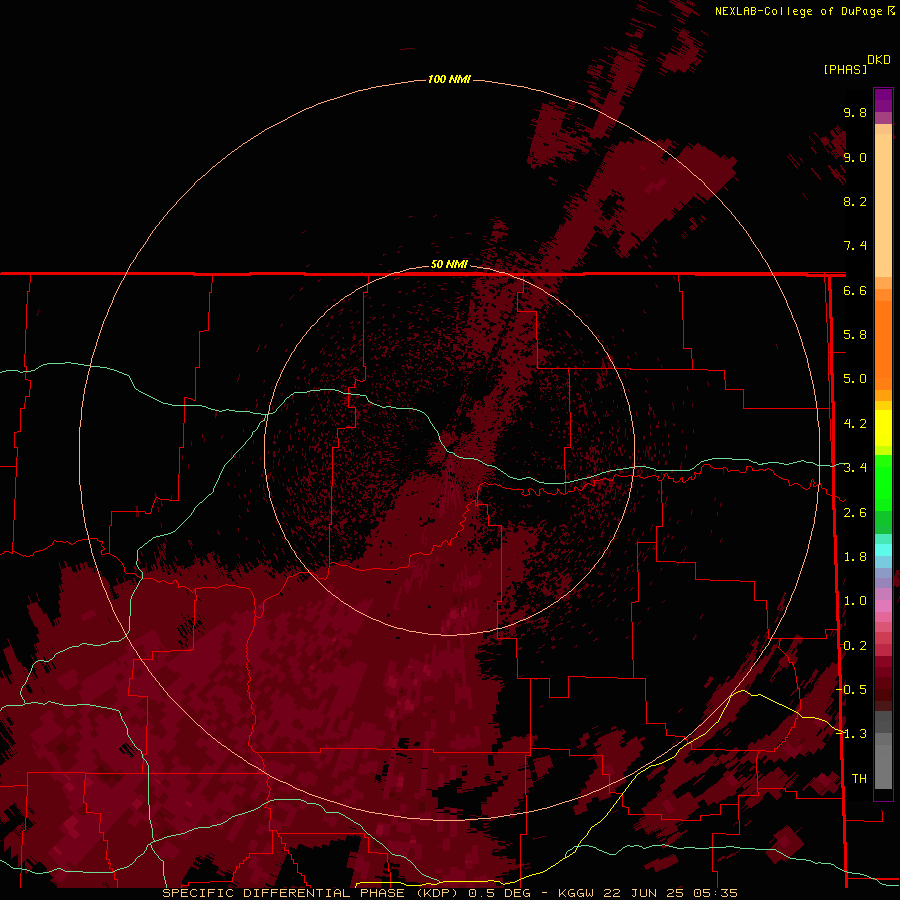Pick the yellow color bar segment
Image resolution: width=900 pixels, height=900 pixels.
click(x=883, y=428)
